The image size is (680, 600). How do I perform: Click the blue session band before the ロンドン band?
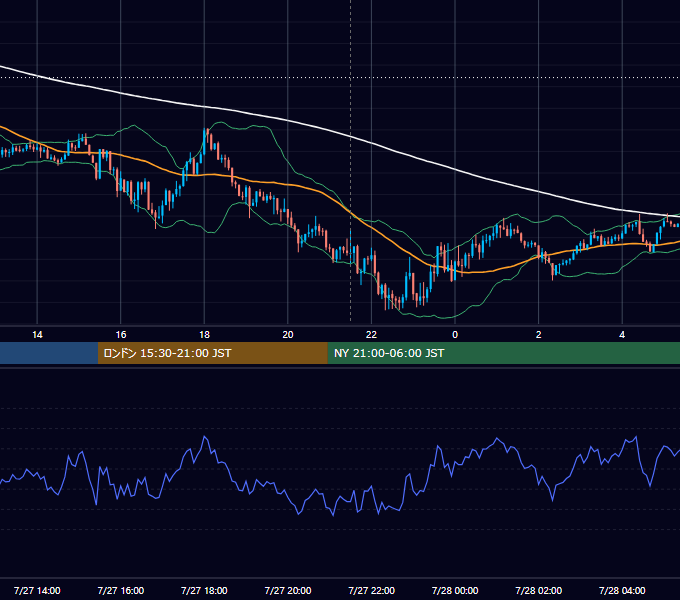49,353
